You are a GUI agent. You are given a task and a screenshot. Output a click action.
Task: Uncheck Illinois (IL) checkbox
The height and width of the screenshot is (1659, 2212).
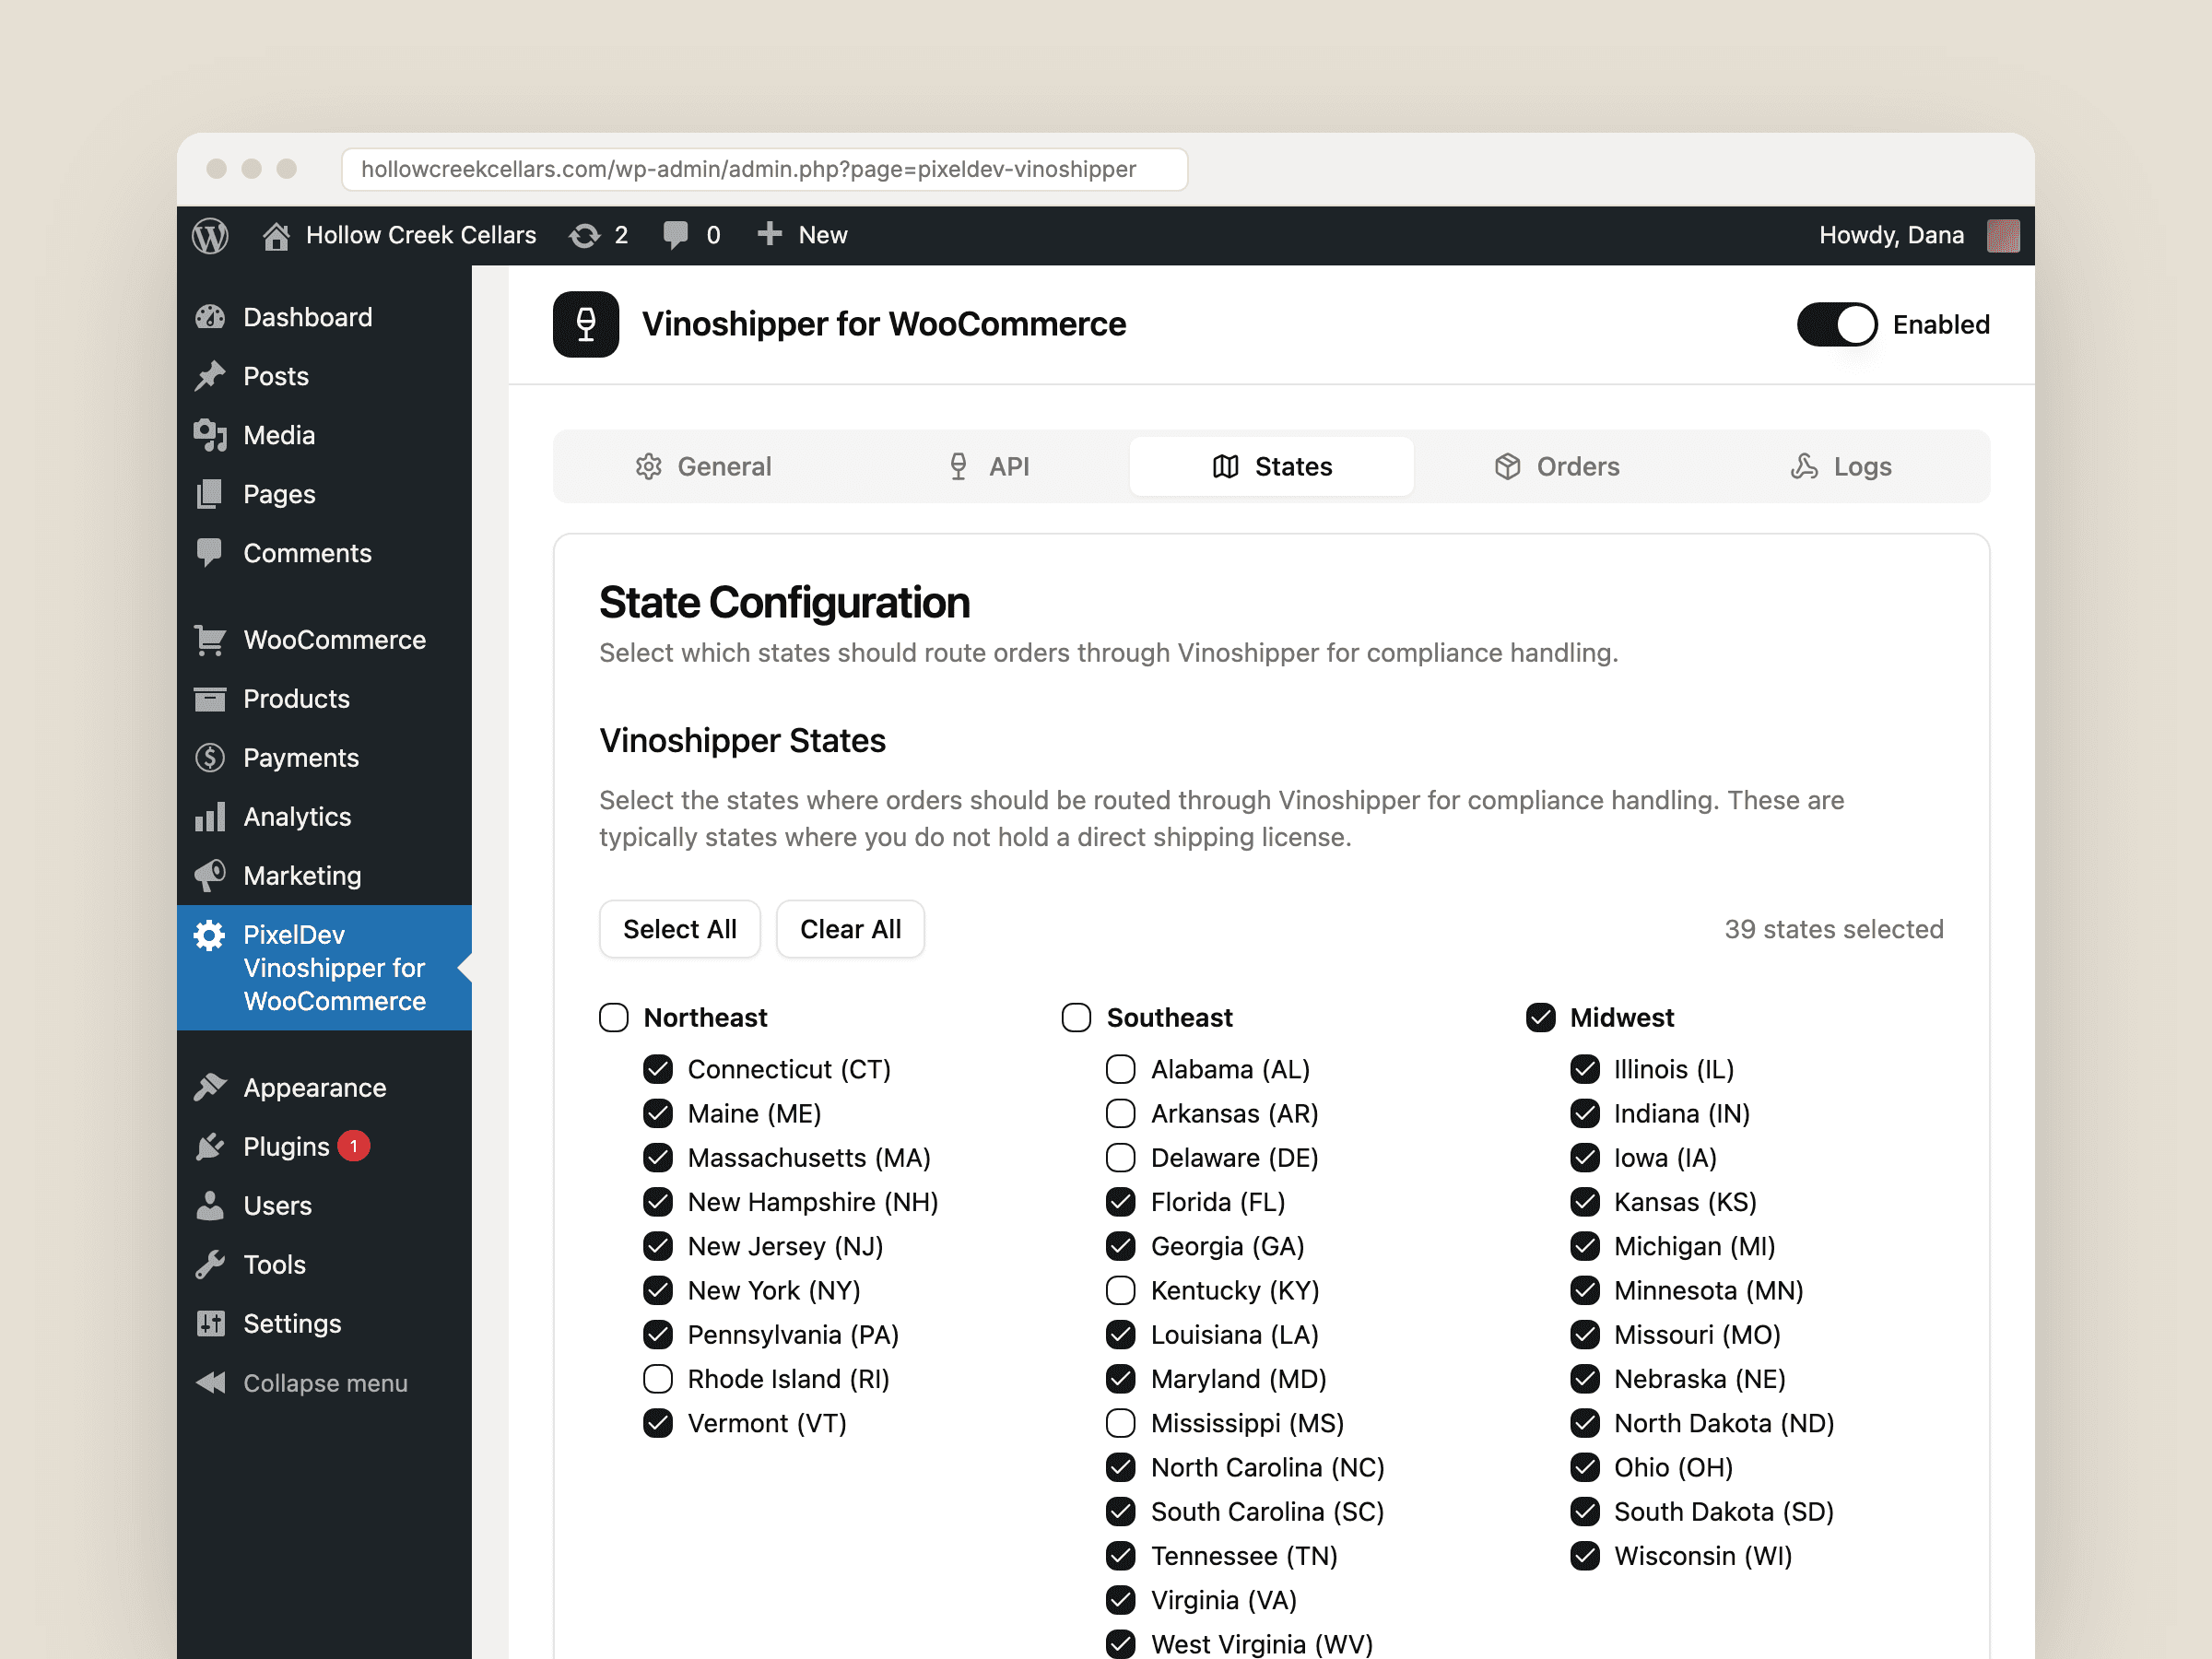(x=1585, y=1070)
